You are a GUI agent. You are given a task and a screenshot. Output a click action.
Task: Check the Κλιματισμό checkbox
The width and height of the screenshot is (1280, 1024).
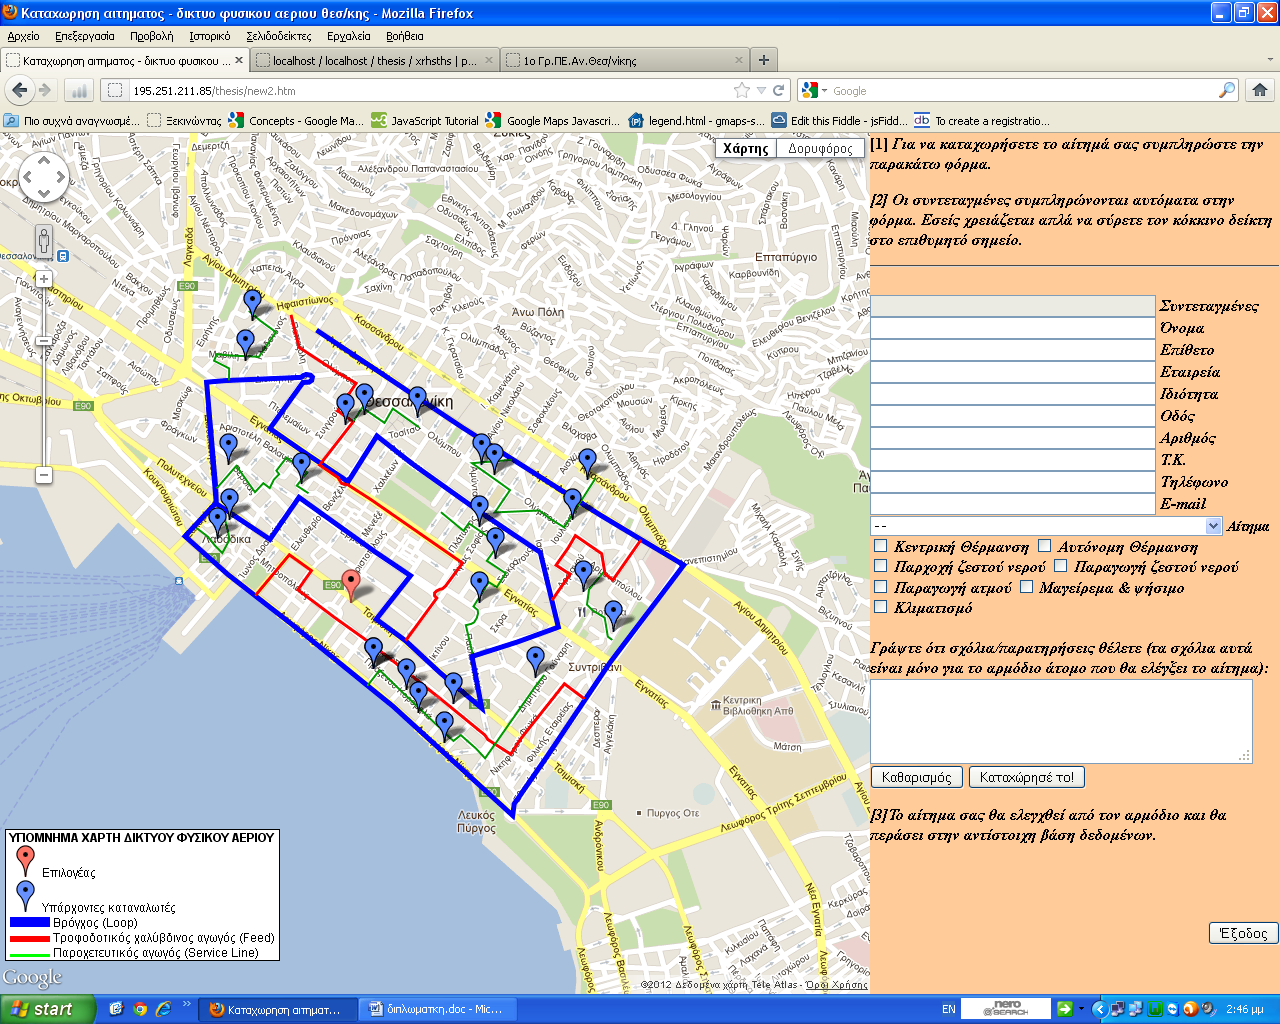click(880, 607)
